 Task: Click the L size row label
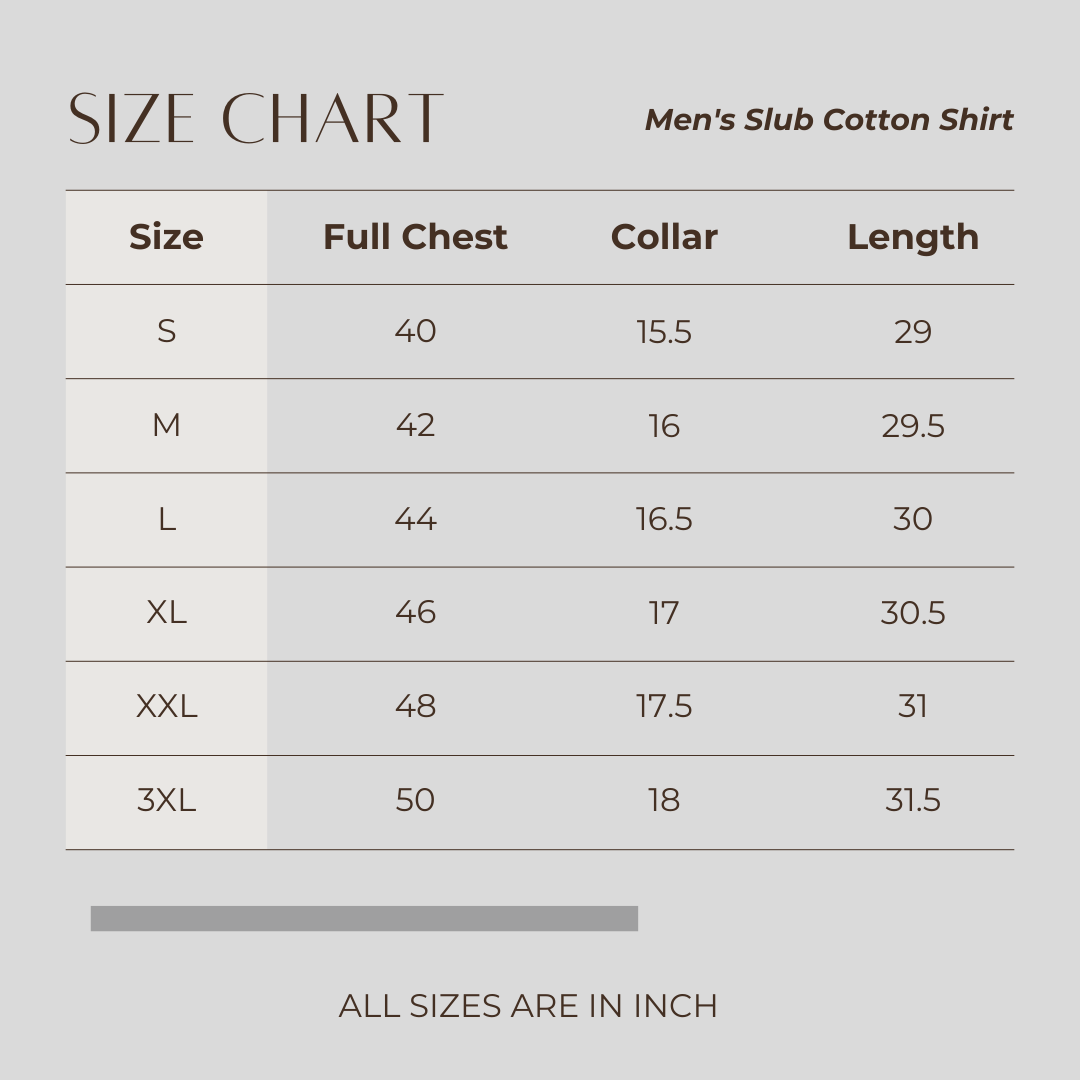click(166, 519)
